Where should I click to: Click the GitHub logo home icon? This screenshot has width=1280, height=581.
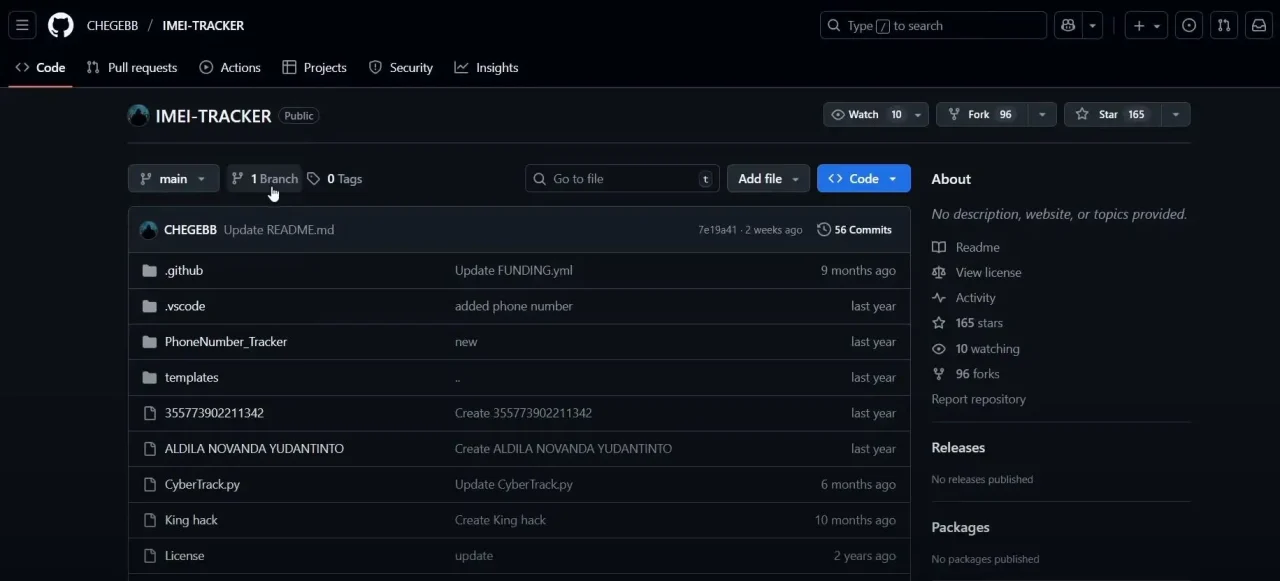(x=61, y=25)
